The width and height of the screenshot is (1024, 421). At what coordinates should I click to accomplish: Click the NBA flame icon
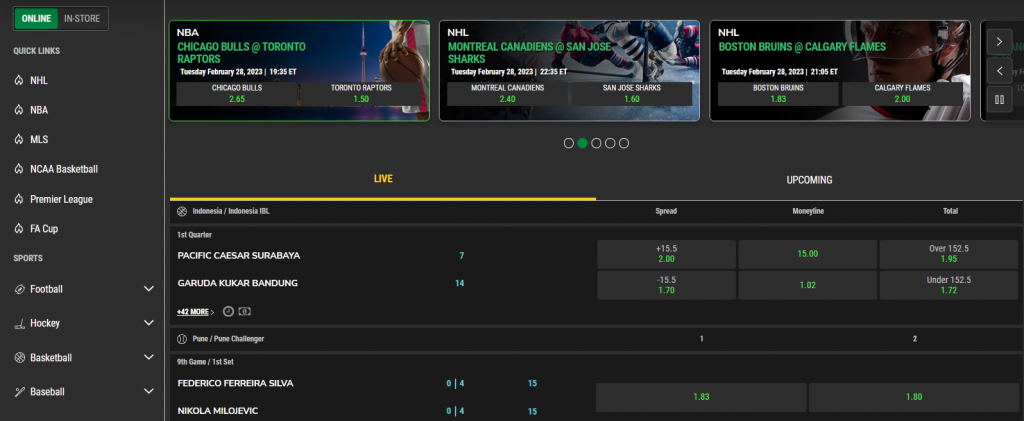18,110
